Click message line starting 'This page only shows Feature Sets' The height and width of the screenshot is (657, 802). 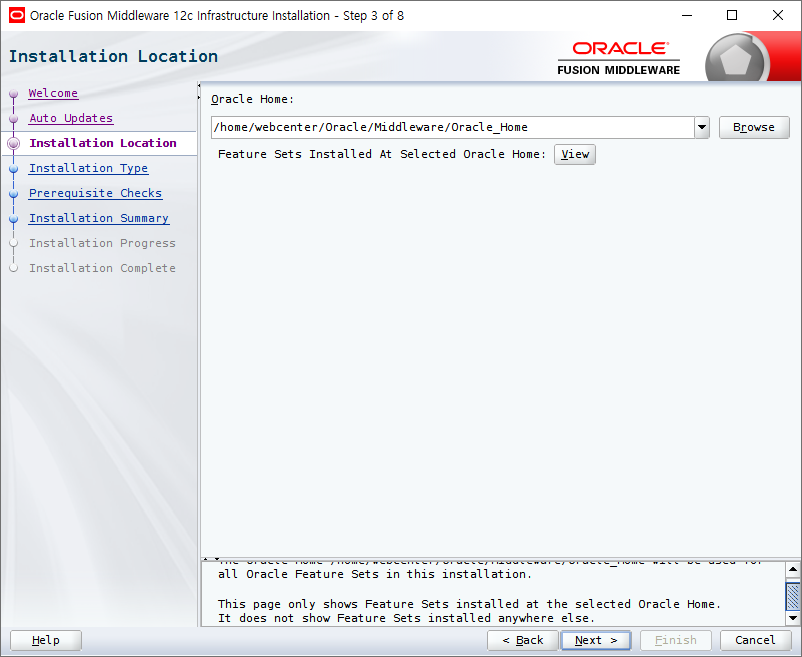pyautogui.click(x=469, y=604)
